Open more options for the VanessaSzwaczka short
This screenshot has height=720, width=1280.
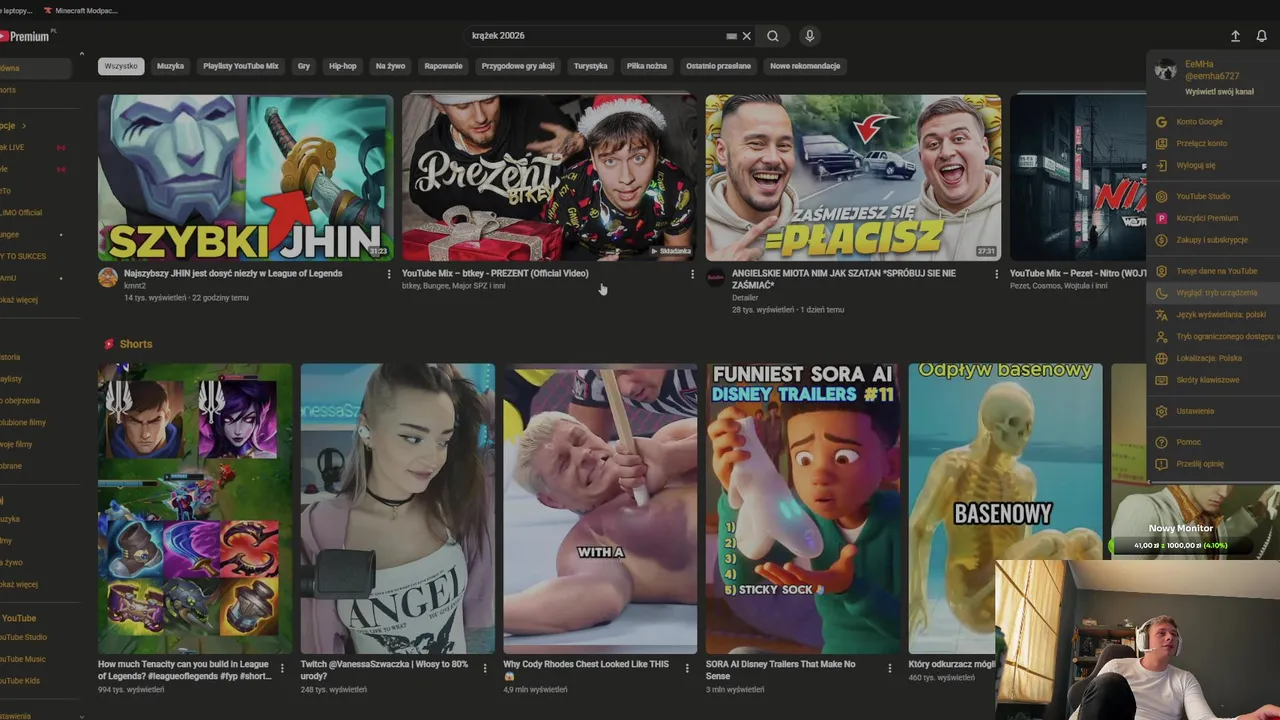click(485, 668)
